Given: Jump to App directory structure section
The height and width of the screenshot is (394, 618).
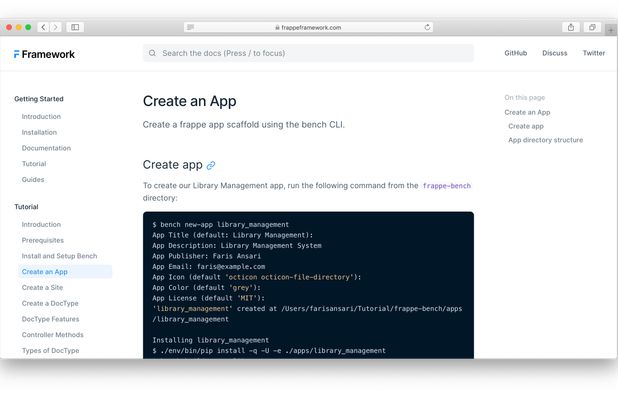Looking at the screenshot, I should (545, 140).
